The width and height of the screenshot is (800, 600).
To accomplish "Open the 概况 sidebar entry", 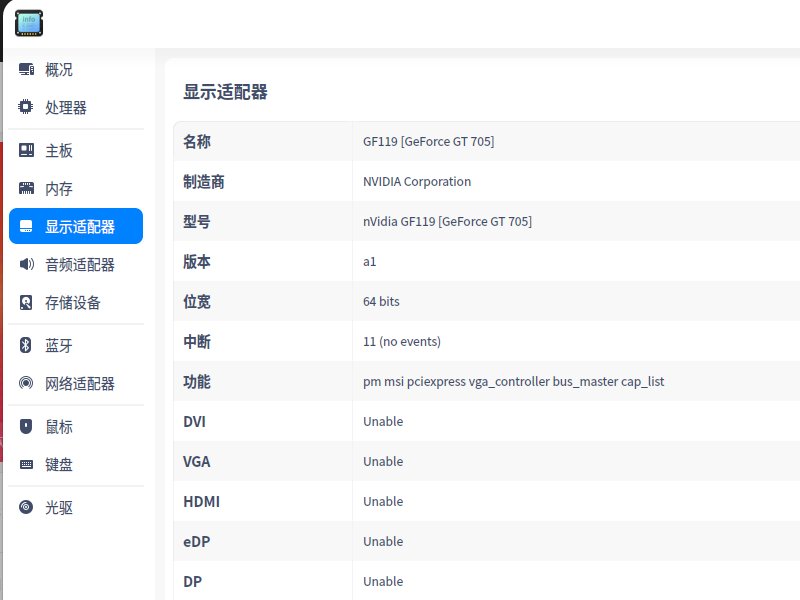I will point(76,69).
